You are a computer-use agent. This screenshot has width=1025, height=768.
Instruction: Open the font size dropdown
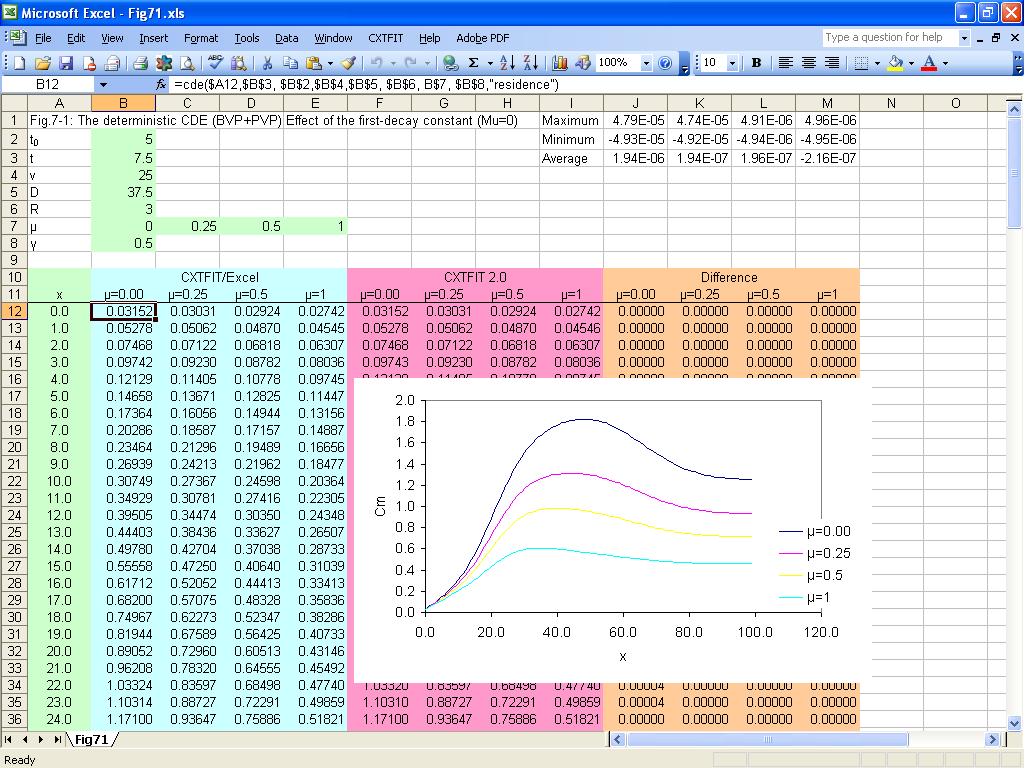(731, 62)
